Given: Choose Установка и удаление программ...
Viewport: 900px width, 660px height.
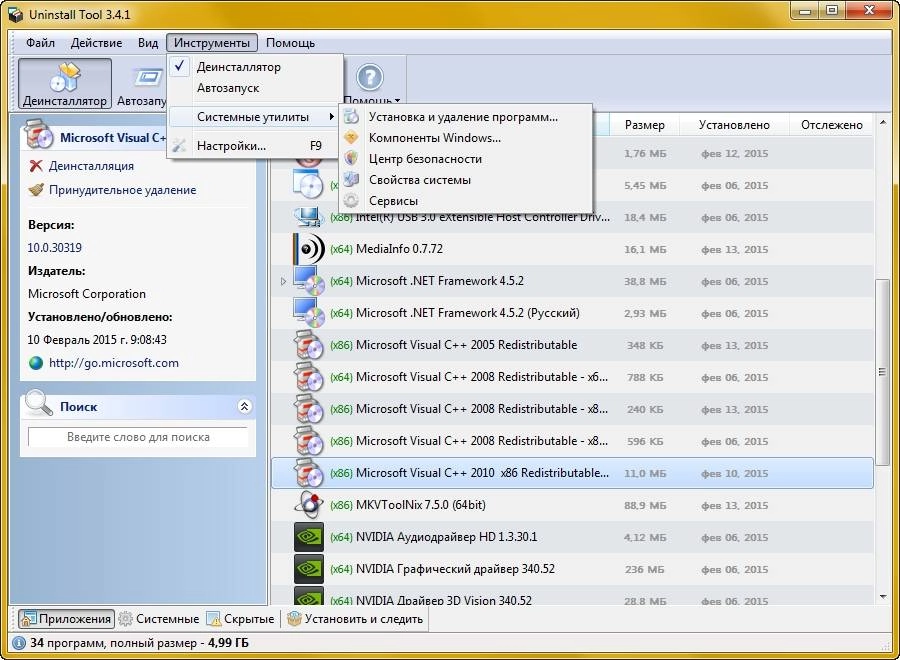Looking at the screenshot, I should click(x=466, y=117).
